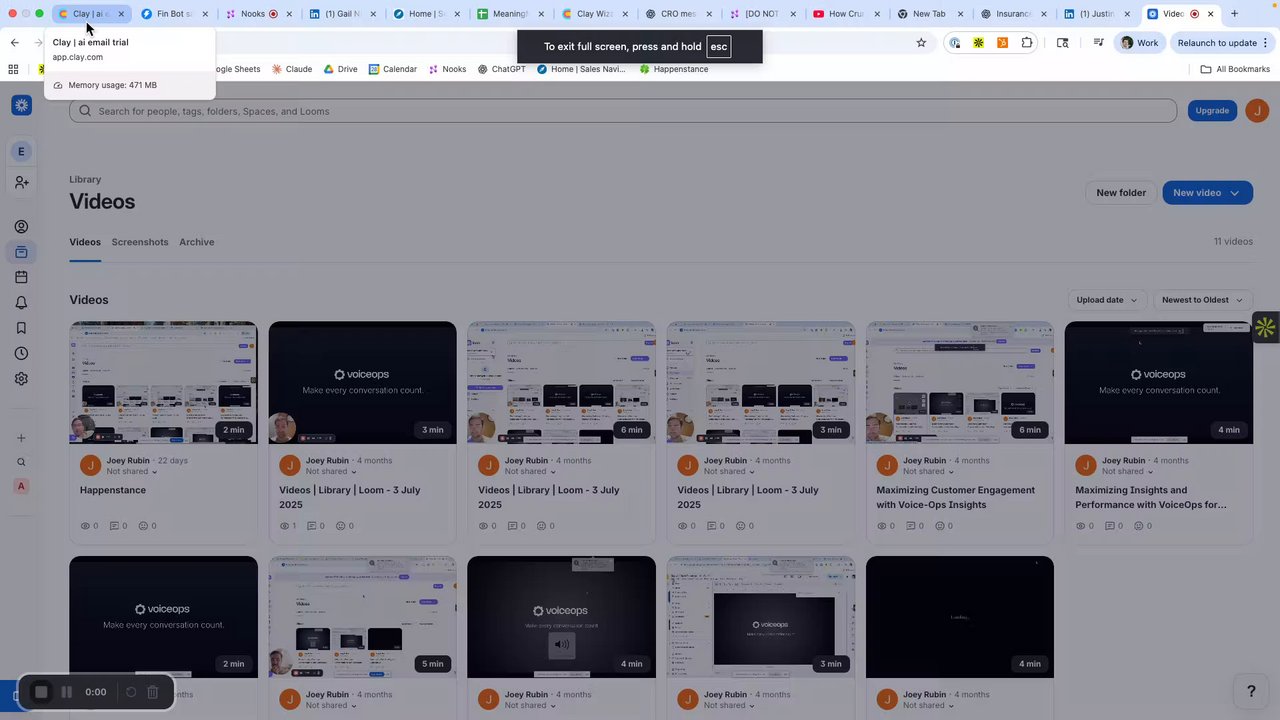Click the New folder button
This screenshot has height=720, width=1280.
[x=1121, y=193]
